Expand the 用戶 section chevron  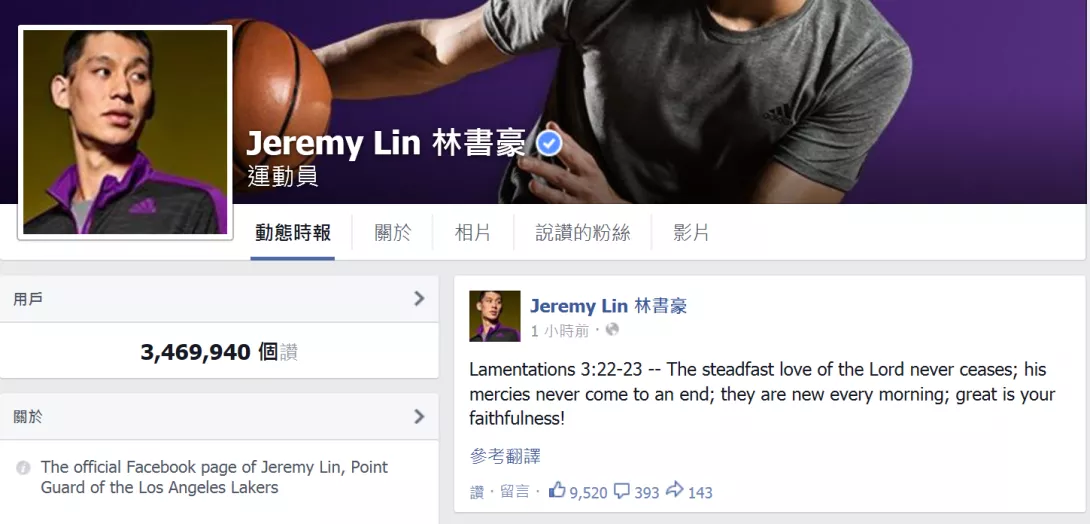pos(418,299)
